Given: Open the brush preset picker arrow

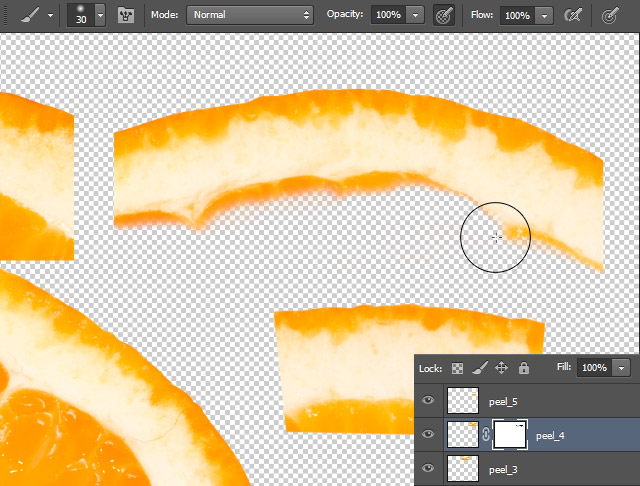Looking at the screenshot, I should click(x=100, y=16).
